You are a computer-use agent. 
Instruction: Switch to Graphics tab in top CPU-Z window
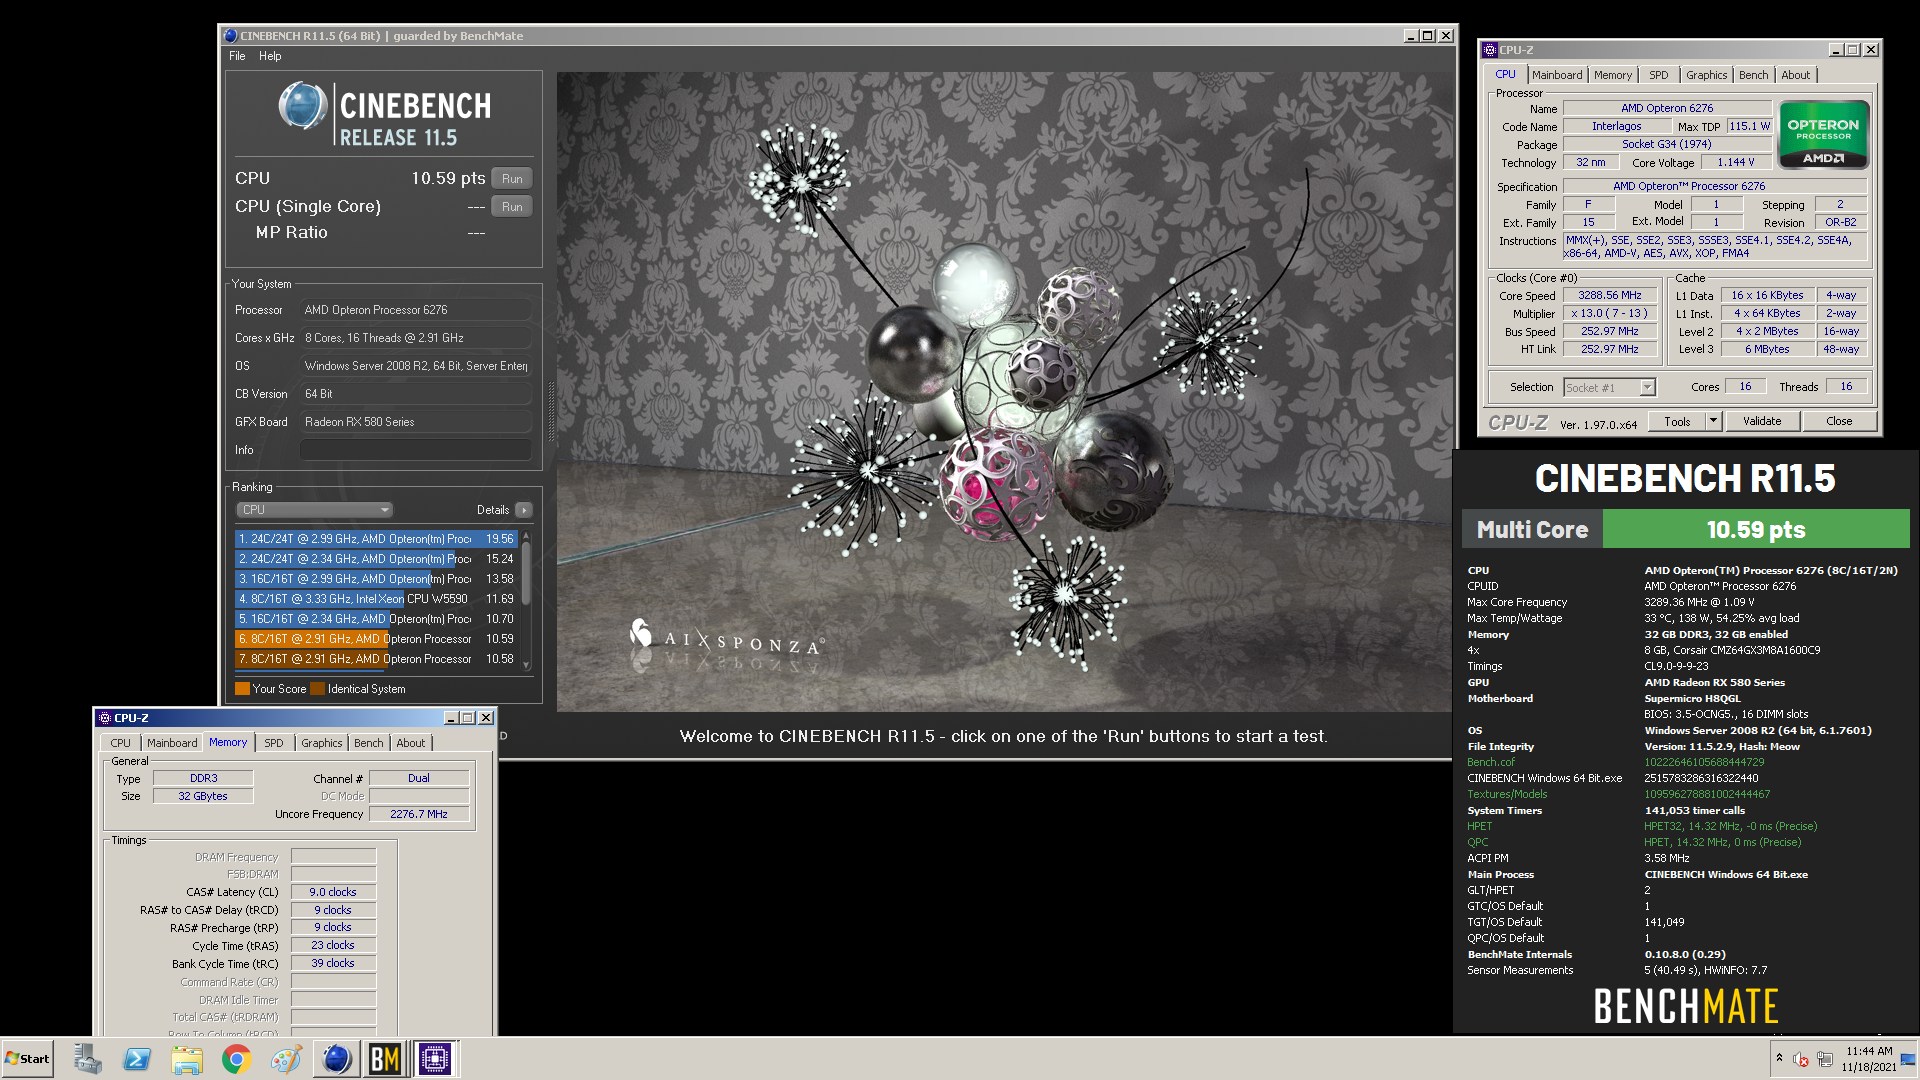coord(1706,75)
